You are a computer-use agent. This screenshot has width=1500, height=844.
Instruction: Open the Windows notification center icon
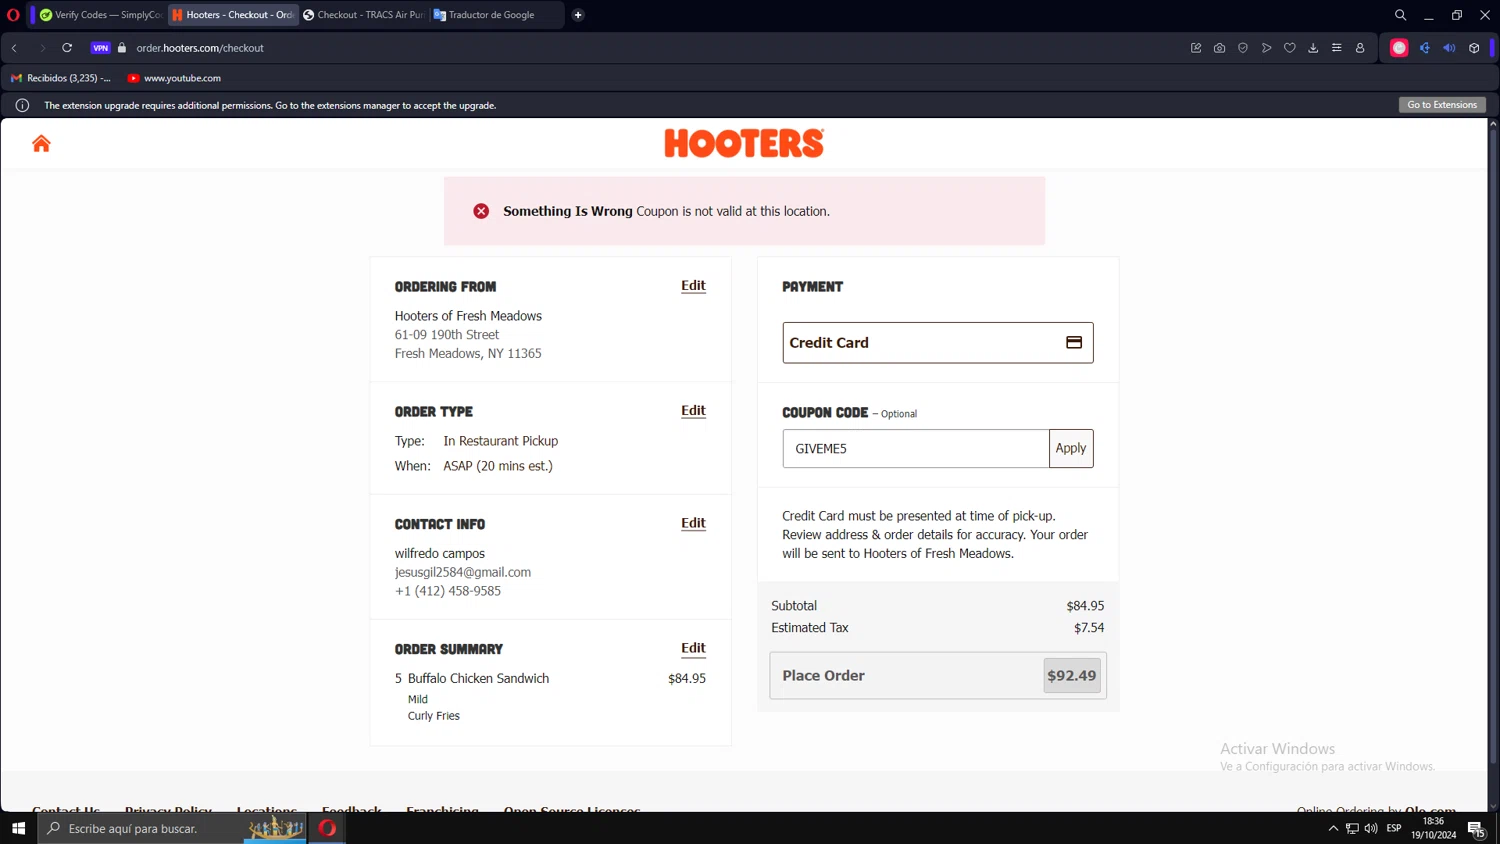tap(1476, 828)
